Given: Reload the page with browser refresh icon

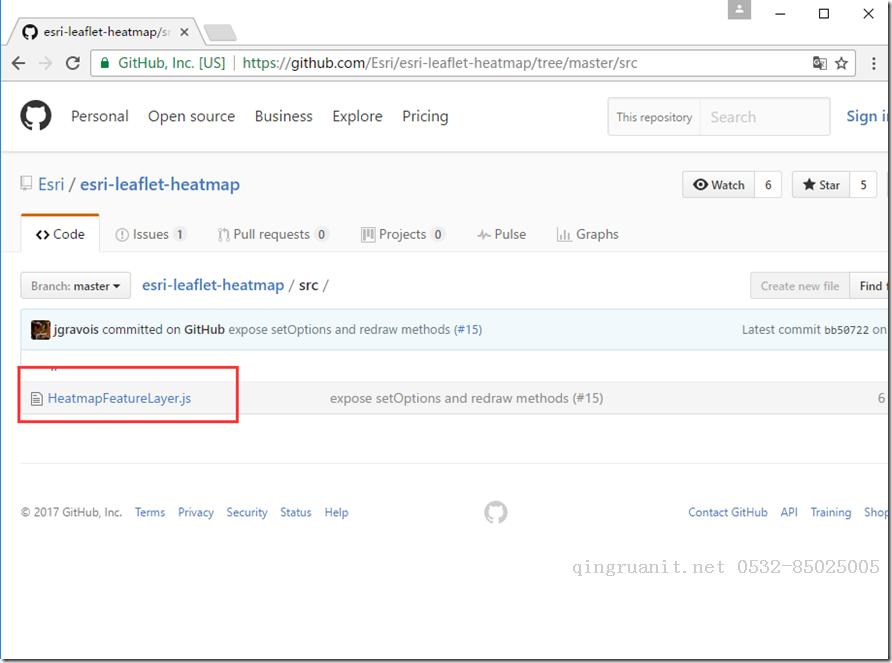Looking at the screenshot, I should point(73,63).
